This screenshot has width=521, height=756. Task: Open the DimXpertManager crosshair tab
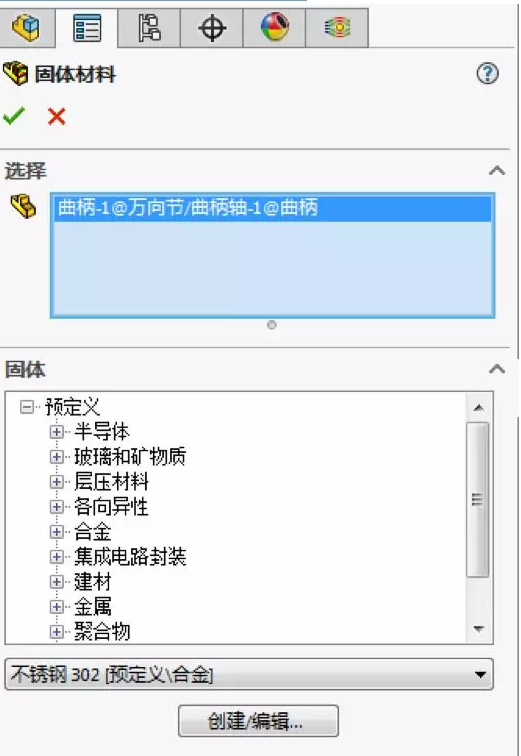point(212,27)
